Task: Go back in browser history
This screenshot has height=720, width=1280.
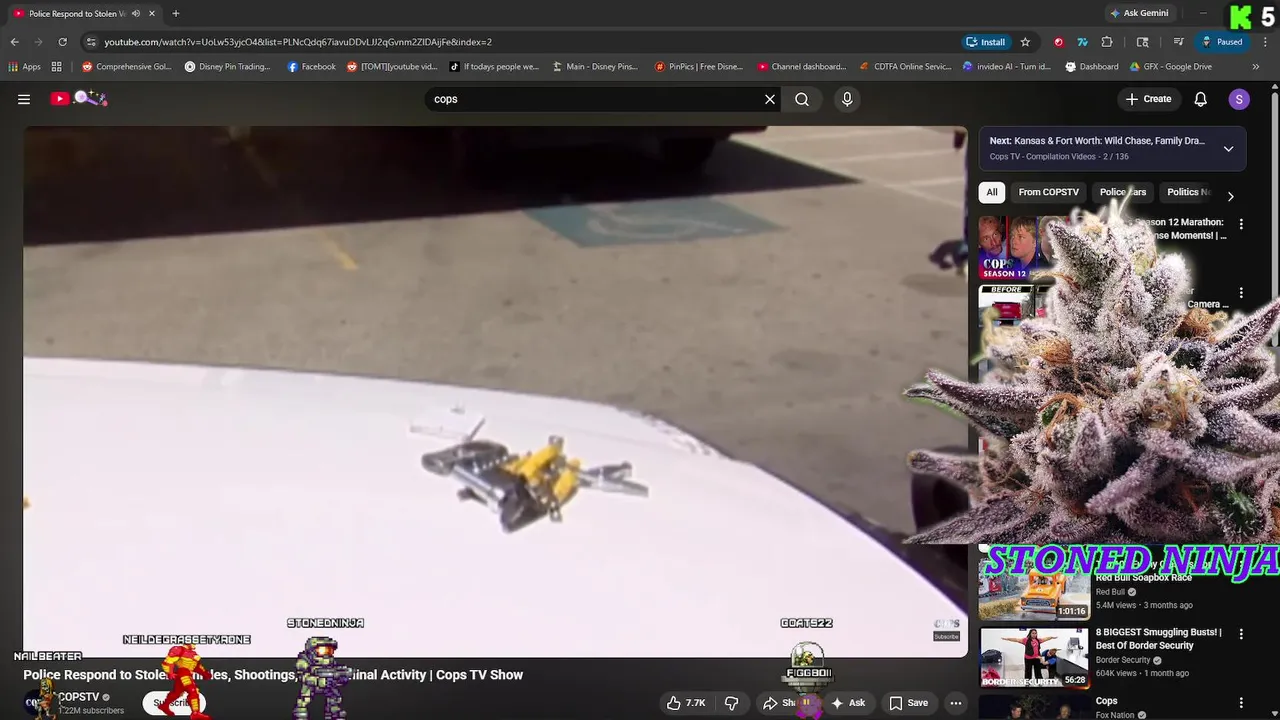Action: [x=14, y=42]
